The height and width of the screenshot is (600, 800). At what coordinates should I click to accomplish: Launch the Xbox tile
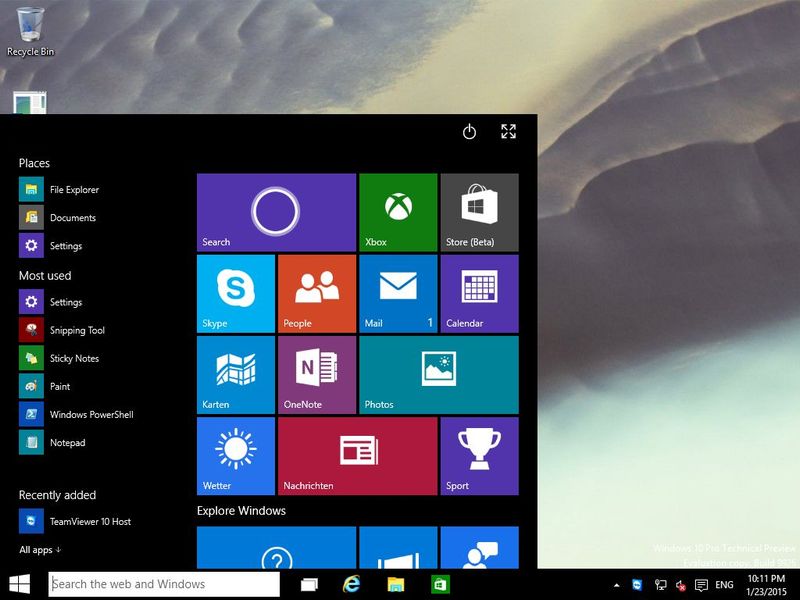click(398, 212)
